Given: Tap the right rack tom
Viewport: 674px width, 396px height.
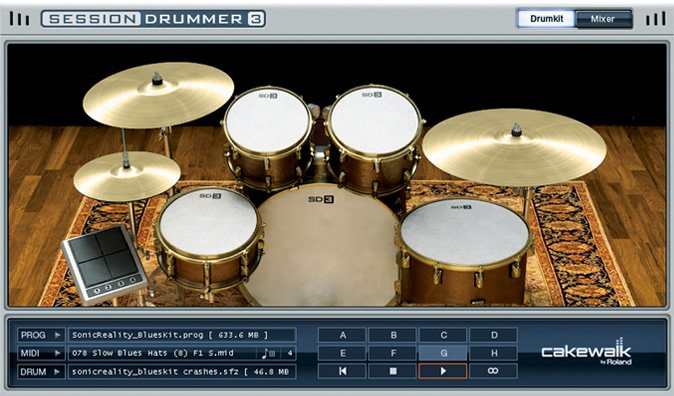Looking at the screenshot, I should tap(374, 120).
